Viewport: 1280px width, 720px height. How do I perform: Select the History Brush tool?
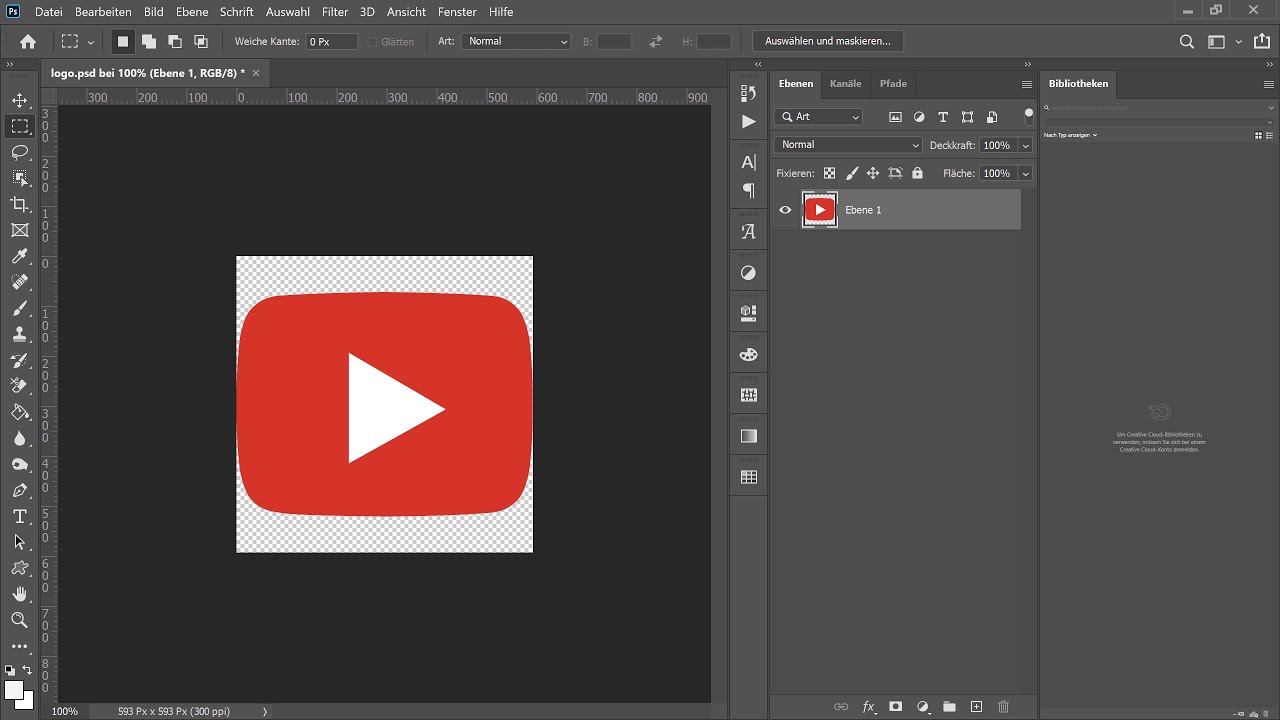(x=19, y=361)
